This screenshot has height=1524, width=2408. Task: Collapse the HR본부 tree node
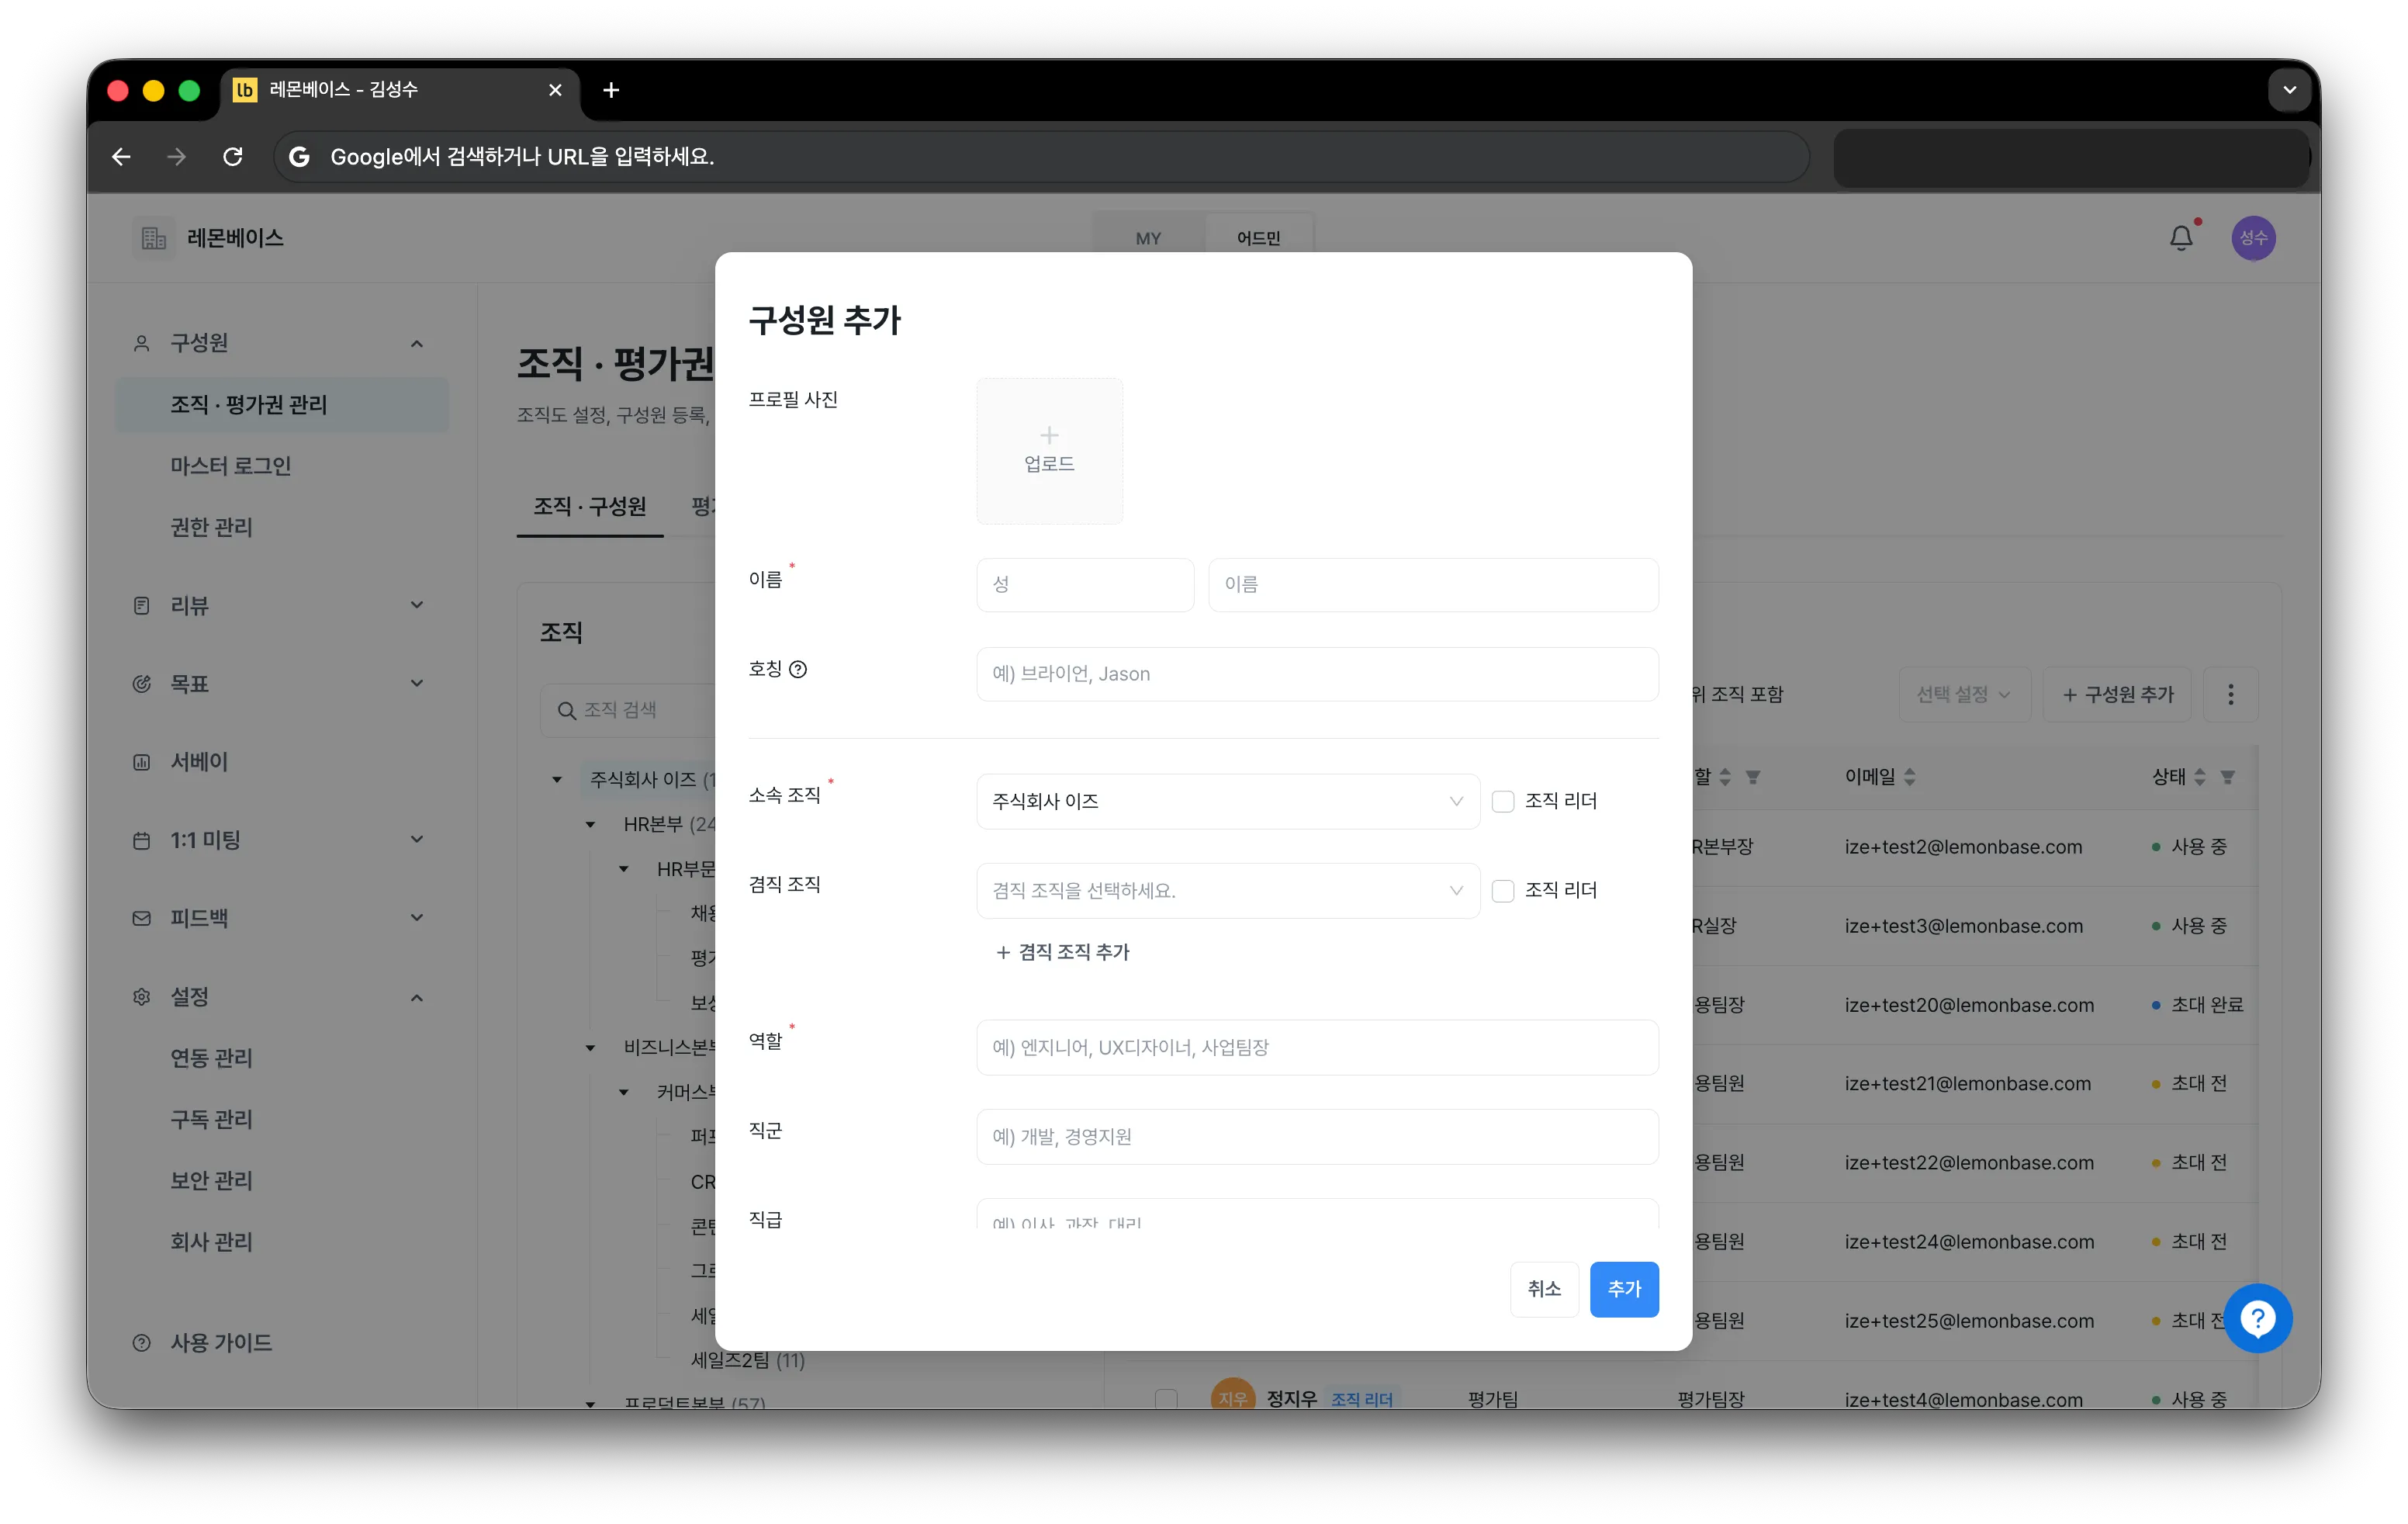tap(590, 824)
